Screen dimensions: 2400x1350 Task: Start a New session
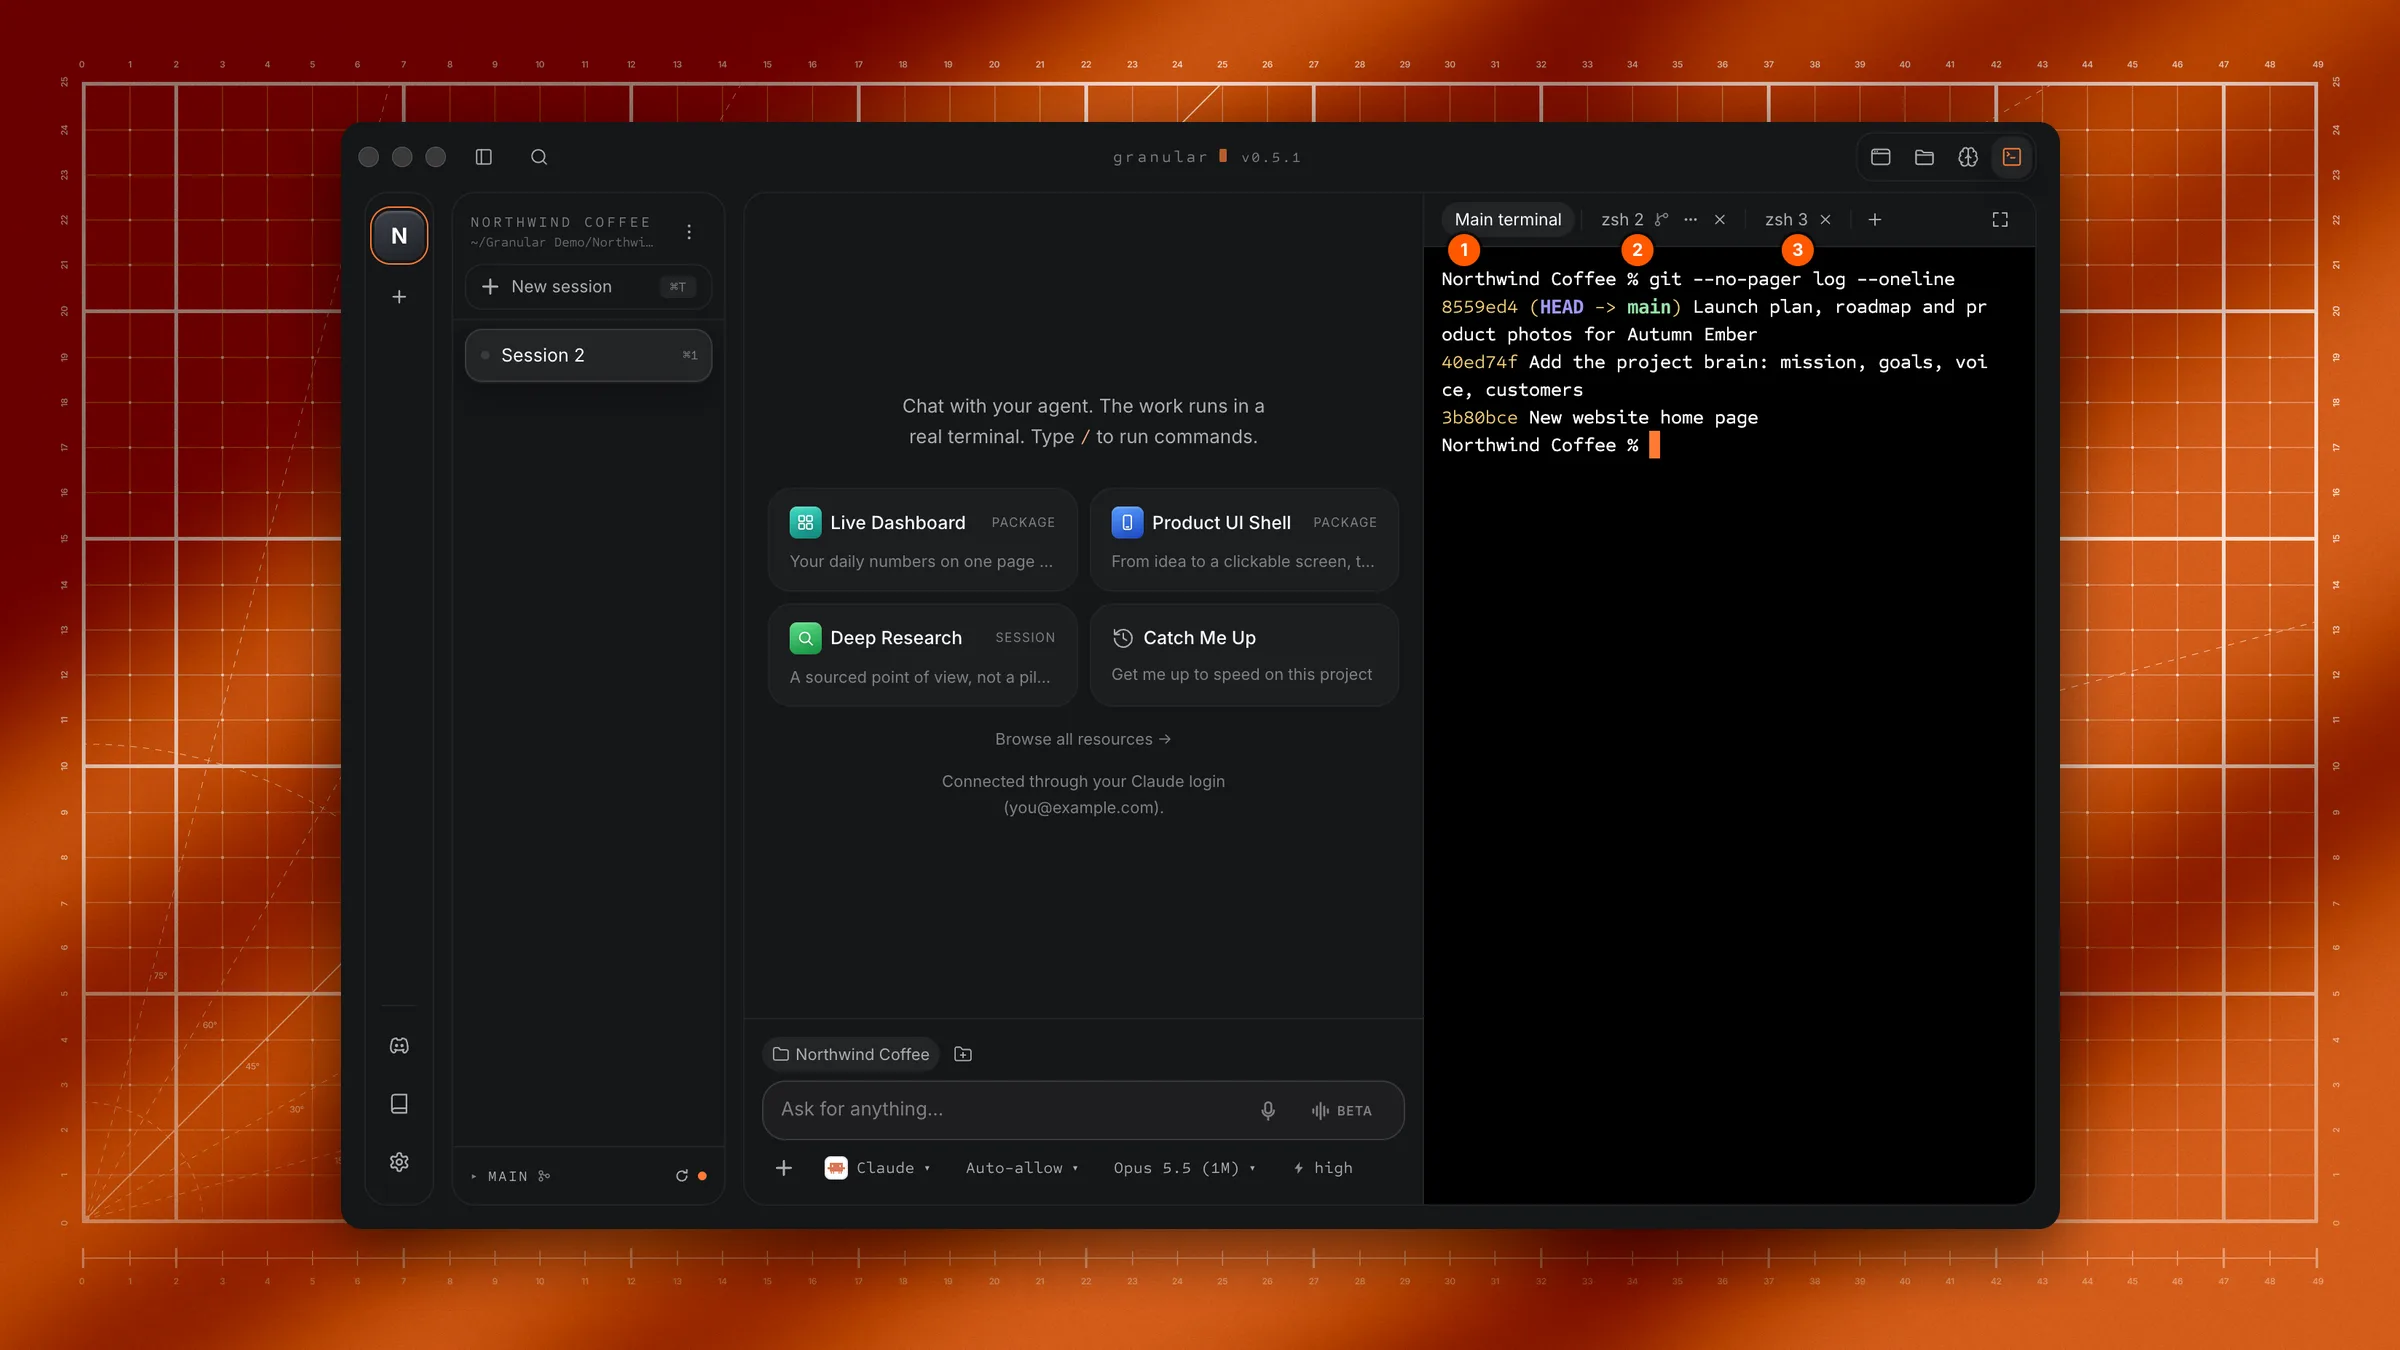pyautogui.click(x=588, y=287)
